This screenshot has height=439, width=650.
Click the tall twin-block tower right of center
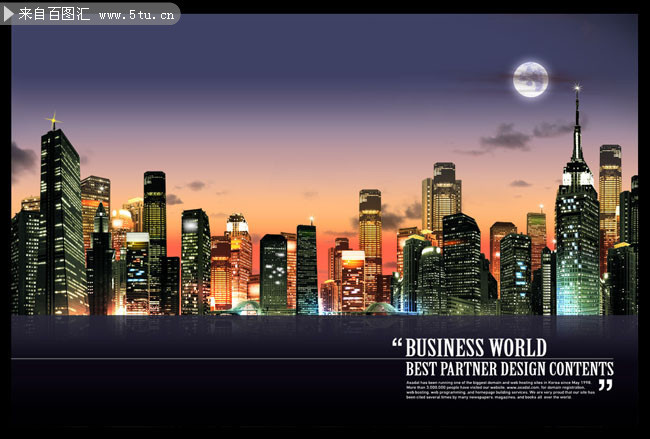pos(442,195)
